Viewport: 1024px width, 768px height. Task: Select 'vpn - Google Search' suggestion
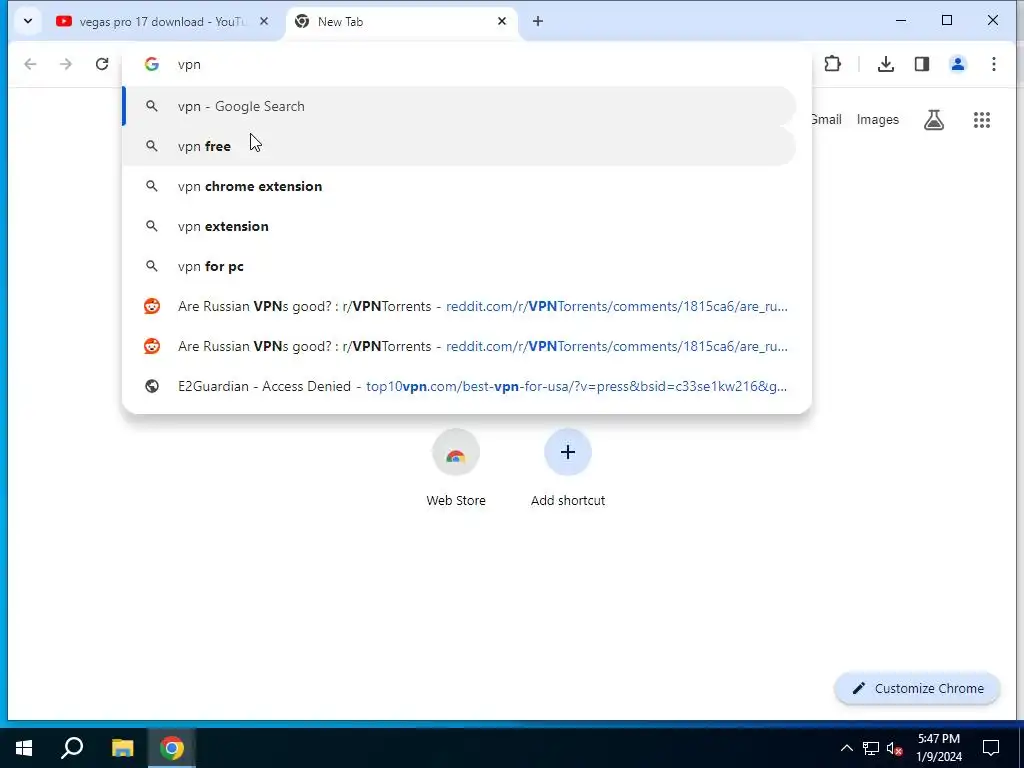point(460,106)
